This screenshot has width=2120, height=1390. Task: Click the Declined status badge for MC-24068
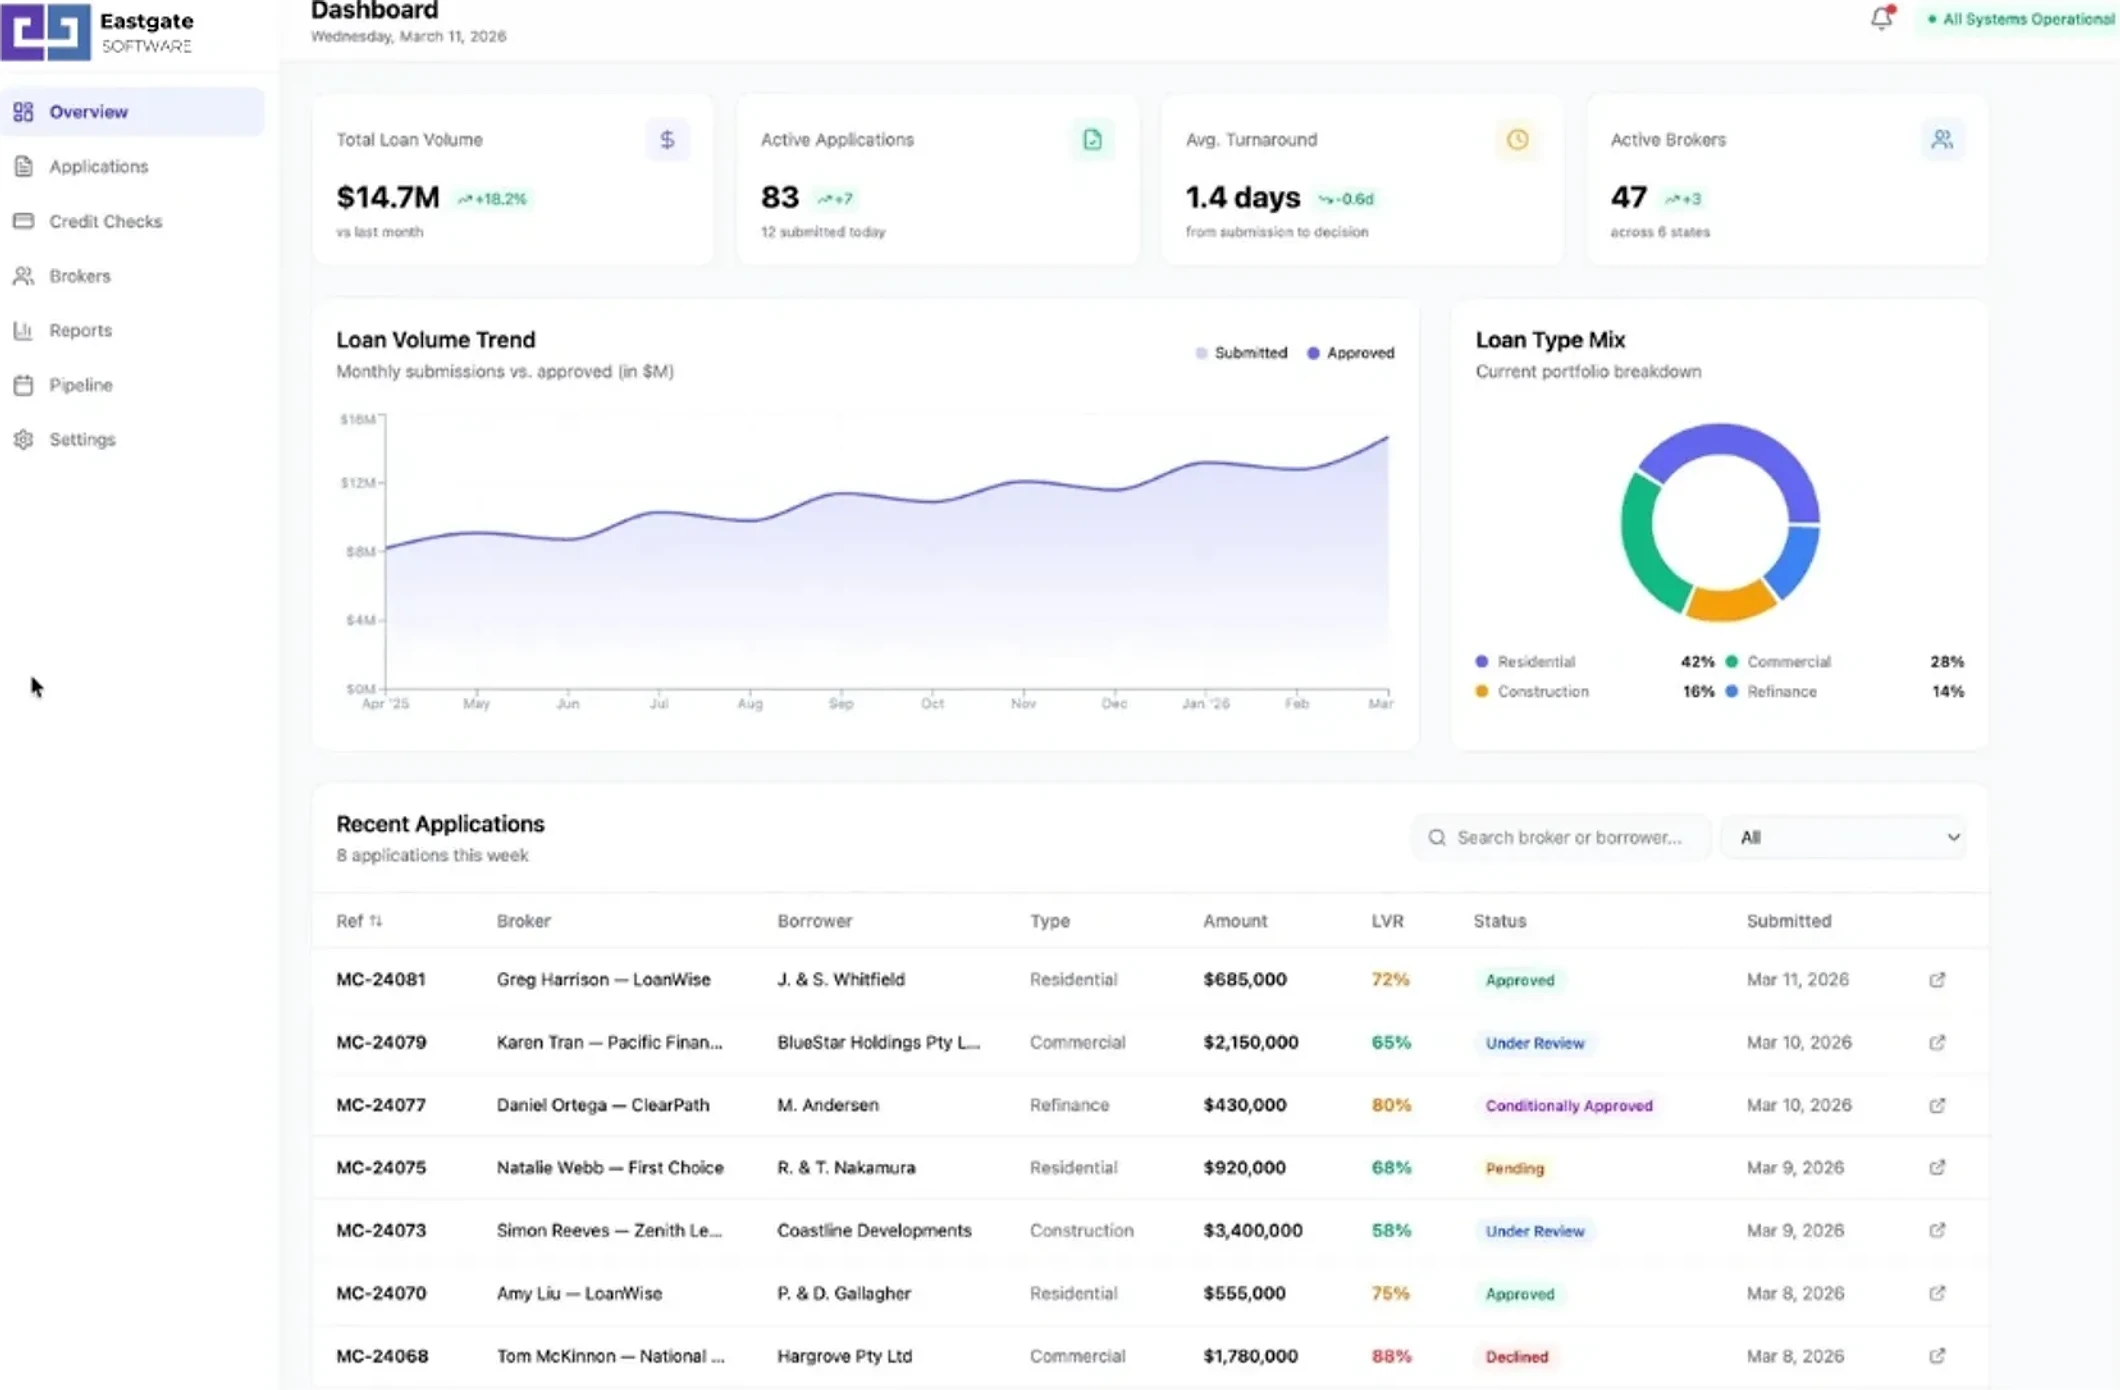point(1516,1356)
